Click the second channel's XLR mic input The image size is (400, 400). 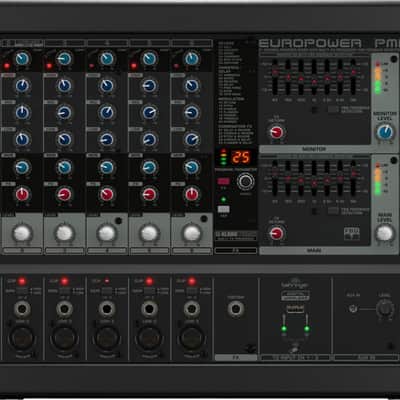click(64, 338)
